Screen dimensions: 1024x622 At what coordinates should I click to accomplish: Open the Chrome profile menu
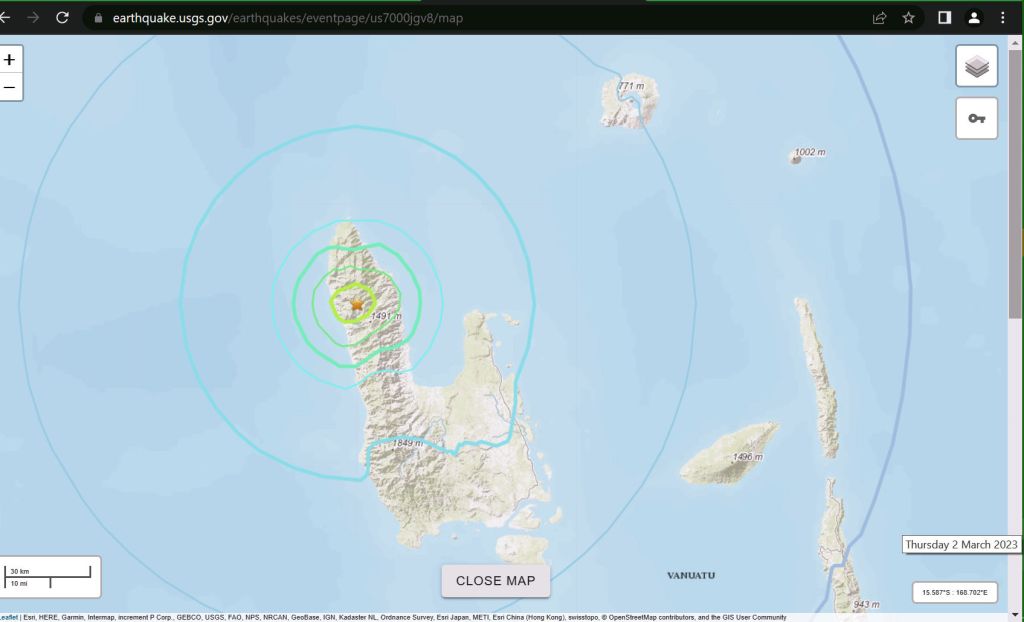(x=973, y=18)
